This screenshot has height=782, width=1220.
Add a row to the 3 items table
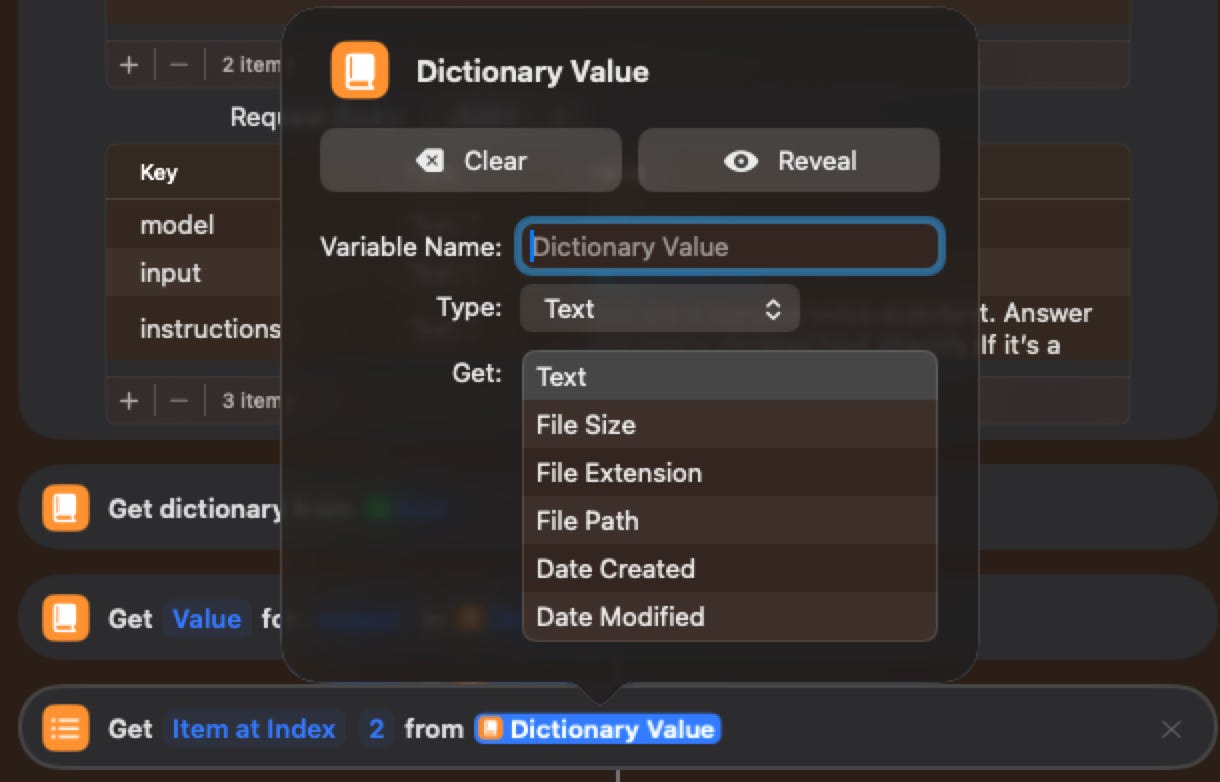(x=129, y=401)
